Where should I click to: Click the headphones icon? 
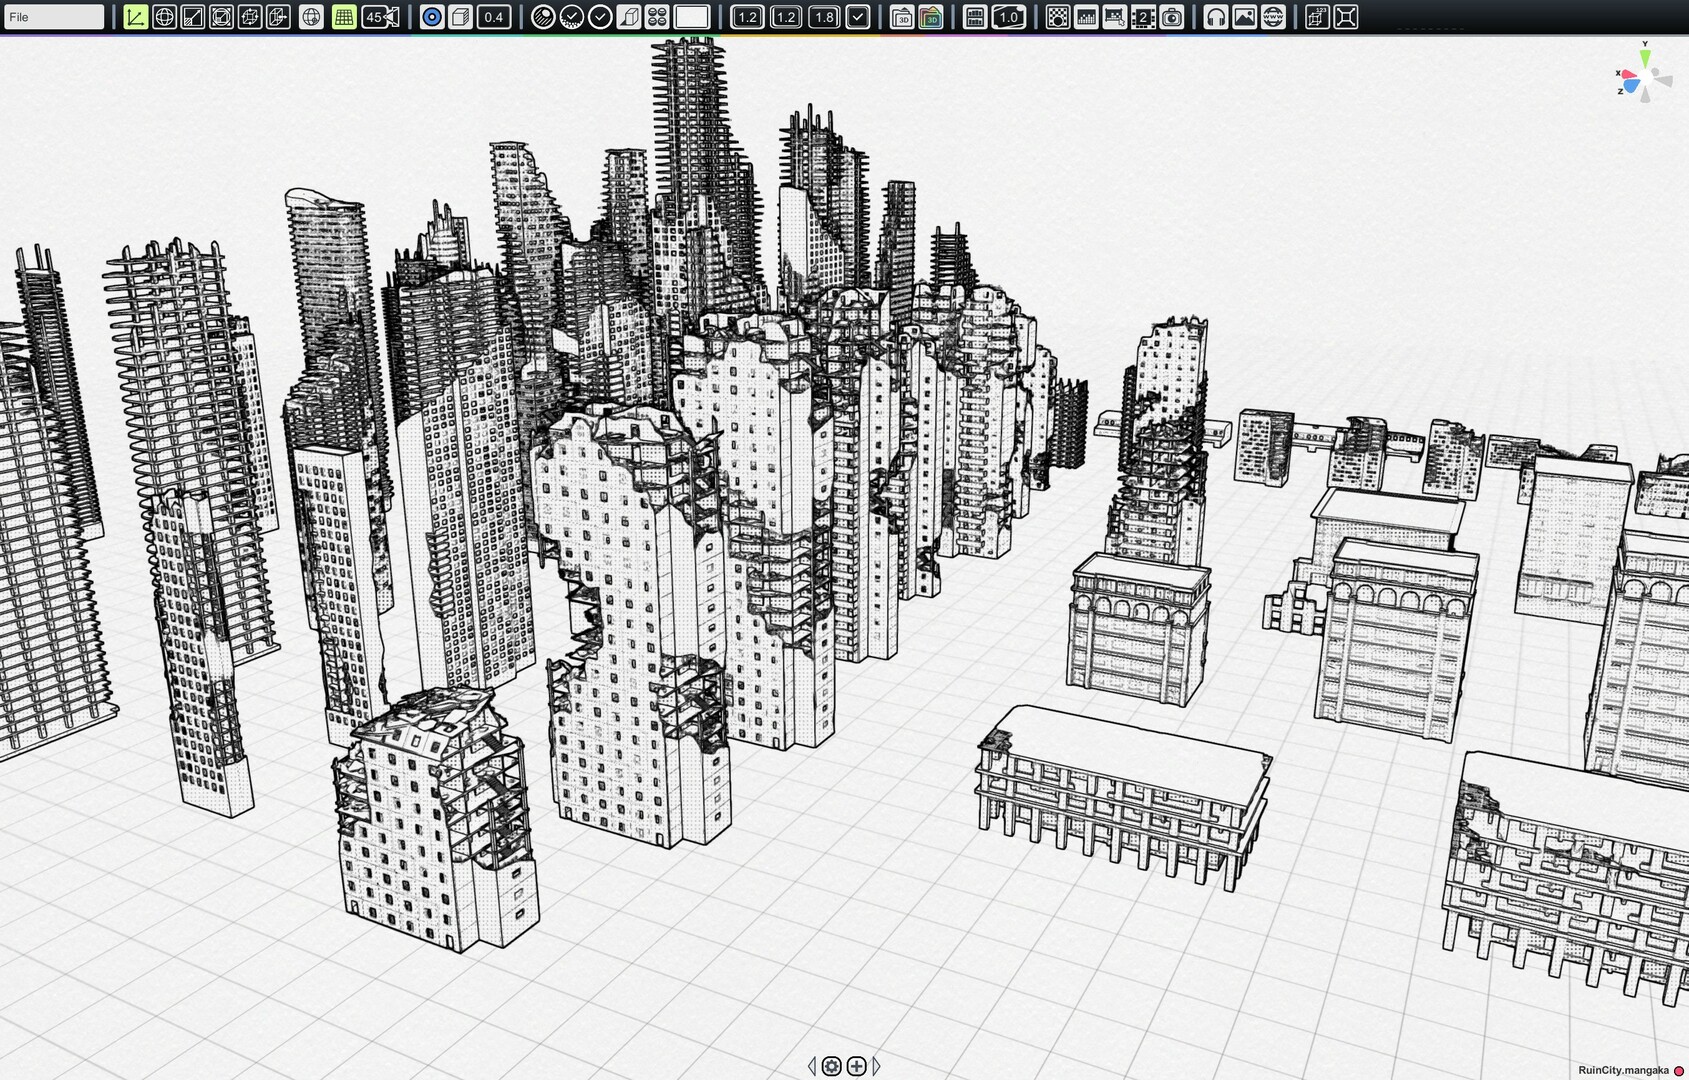click(x=1215, y=17)
